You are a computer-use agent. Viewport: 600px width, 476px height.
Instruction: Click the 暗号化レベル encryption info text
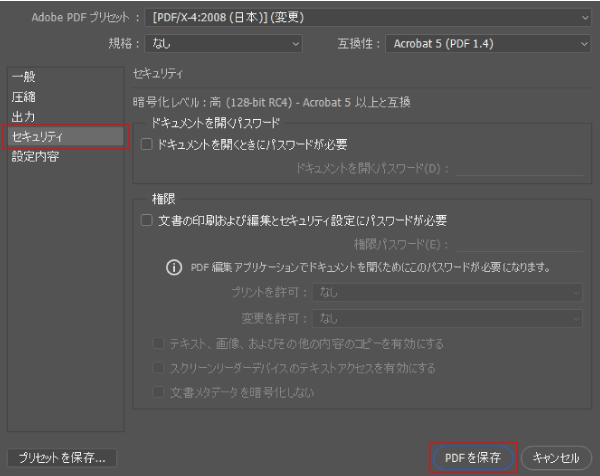[272, 103]
